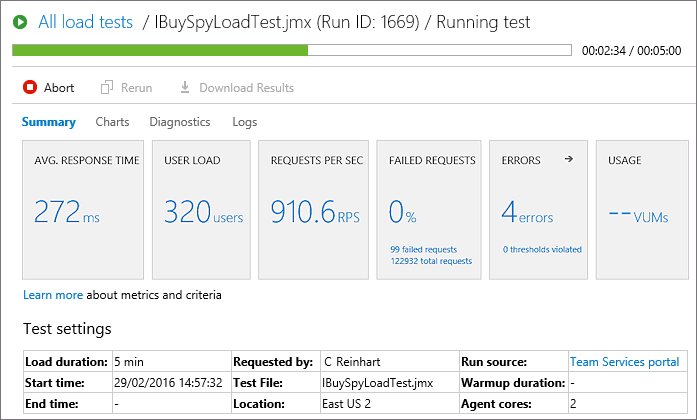Click the FAILED REQUESTS tile heading
This screenshot has height=420, width=697.
432,160
